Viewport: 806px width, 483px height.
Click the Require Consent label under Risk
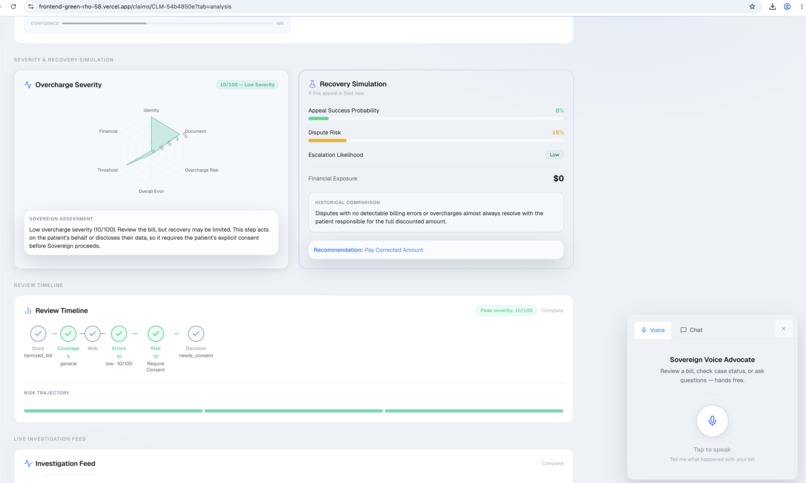tap(156, 366)
